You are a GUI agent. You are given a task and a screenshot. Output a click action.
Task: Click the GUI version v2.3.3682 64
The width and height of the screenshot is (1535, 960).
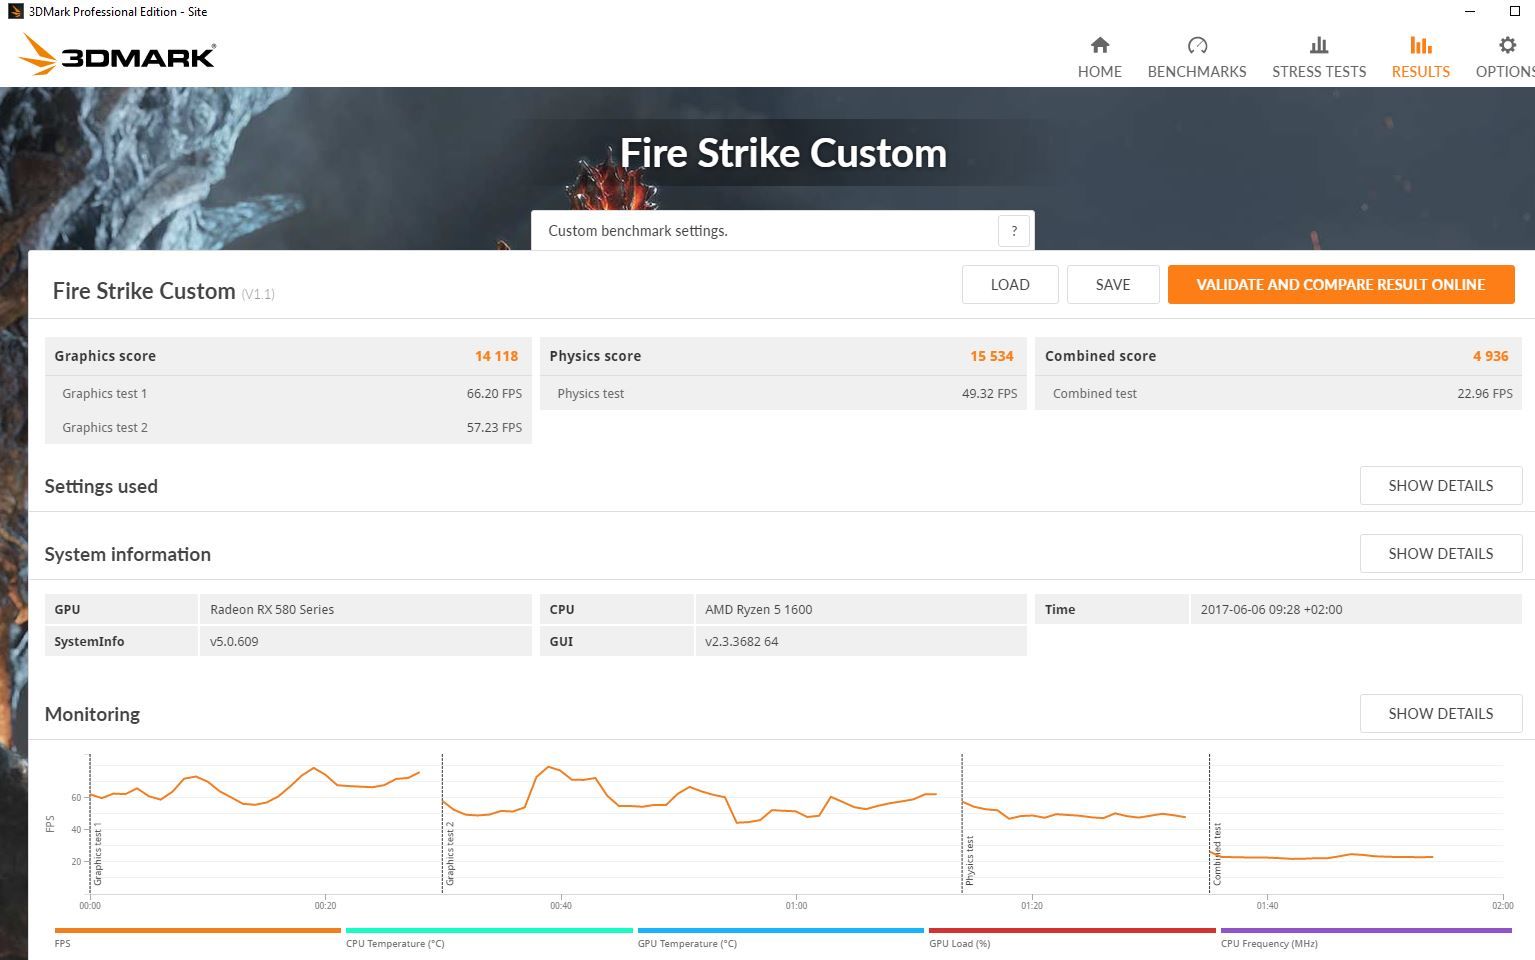(x=741, y=642)
